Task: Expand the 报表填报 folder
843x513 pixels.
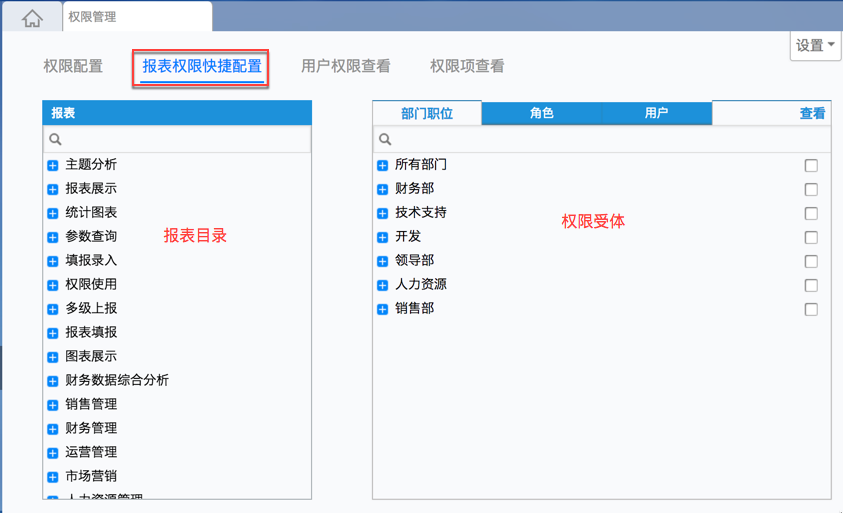Action: tap(53, 333)
